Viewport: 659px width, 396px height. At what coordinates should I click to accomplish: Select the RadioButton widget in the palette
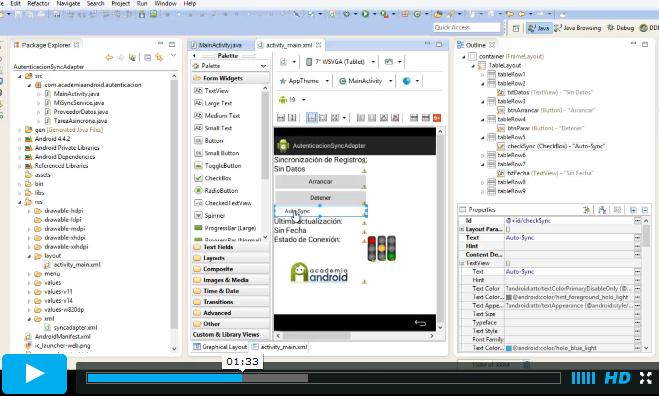[x=216, y=190]
